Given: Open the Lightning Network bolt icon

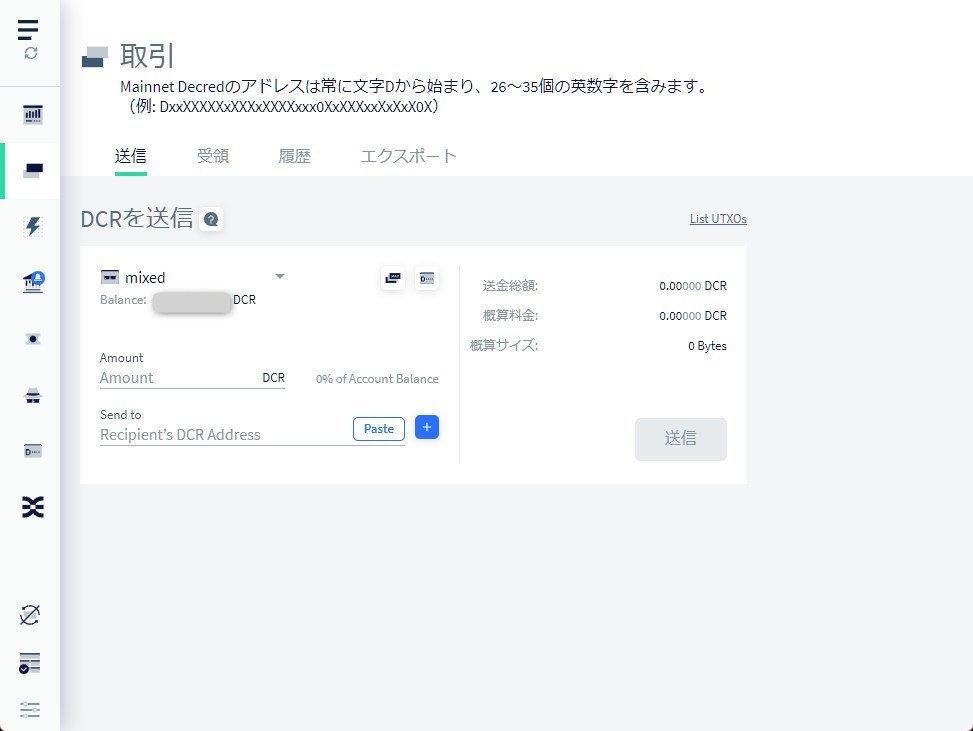Looking at the screenshot, I should pos(32,227).
